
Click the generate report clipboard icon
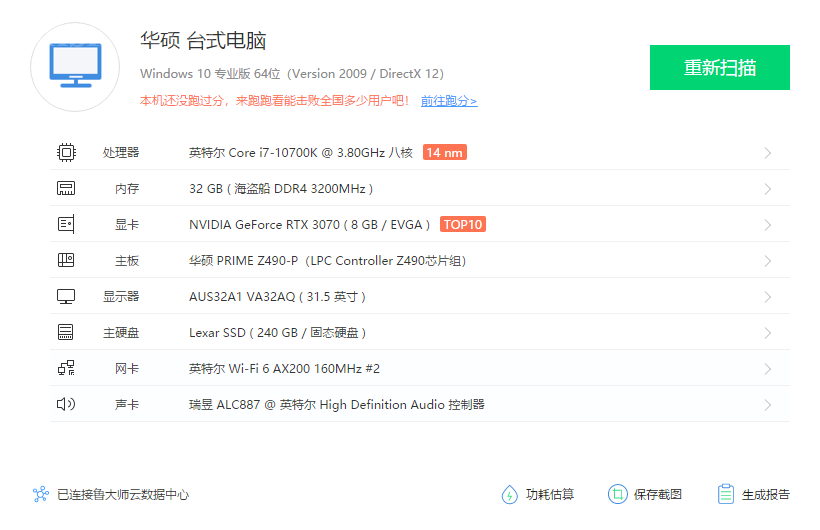coord(725,494)
